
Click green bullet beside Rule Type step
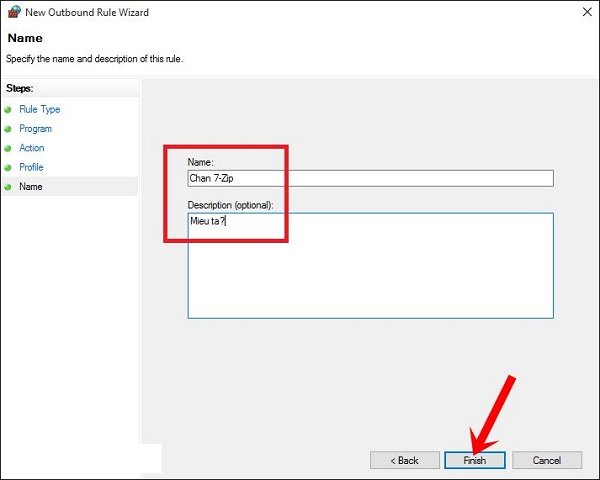pos(9,110)
